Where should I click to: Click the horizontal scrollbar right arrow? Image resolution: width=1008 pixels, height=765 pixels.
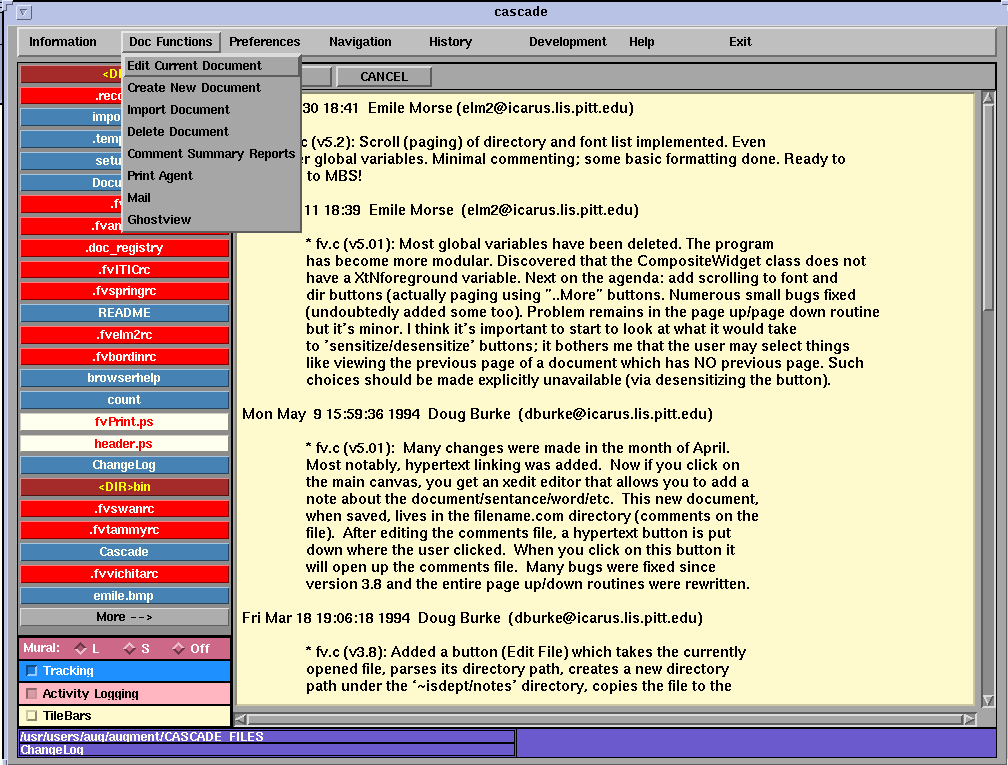tap(969, 719)
